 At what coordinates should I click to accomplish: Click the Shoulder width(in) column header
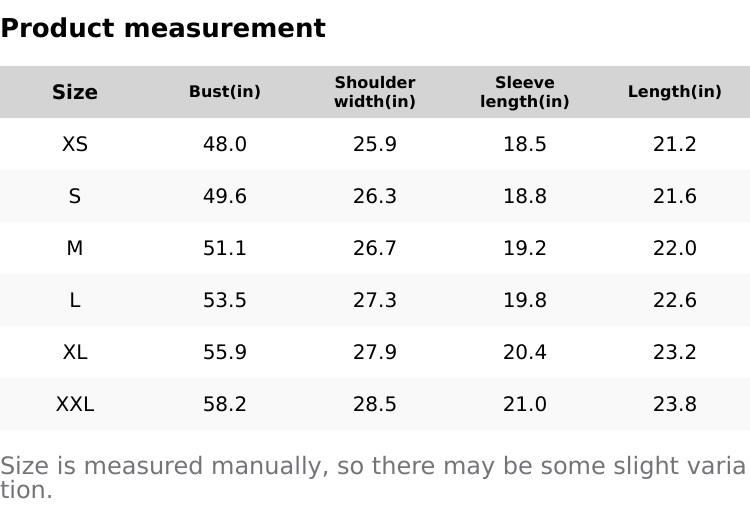tap(375, 92)
